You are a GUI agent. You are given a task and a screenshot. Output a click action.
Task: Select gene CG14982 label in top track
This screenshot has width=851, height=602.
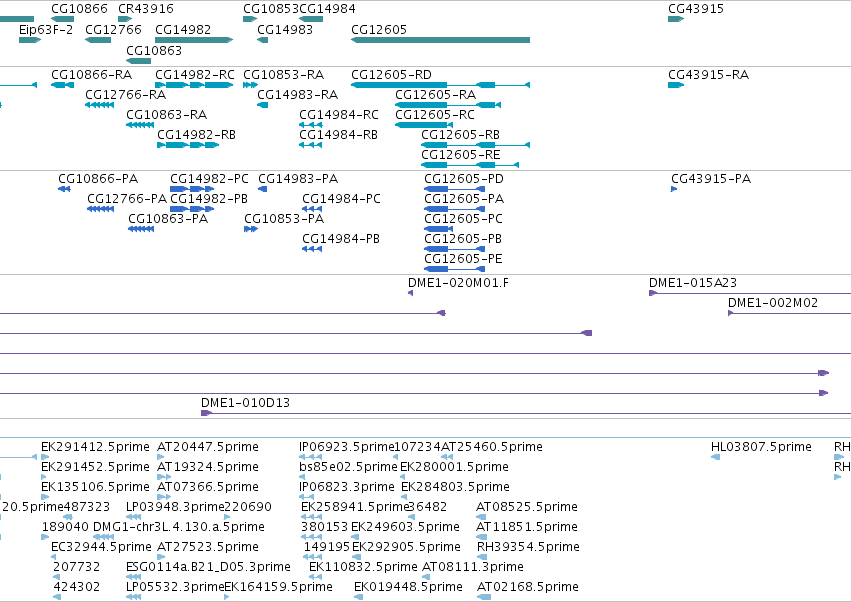point(183,29)
